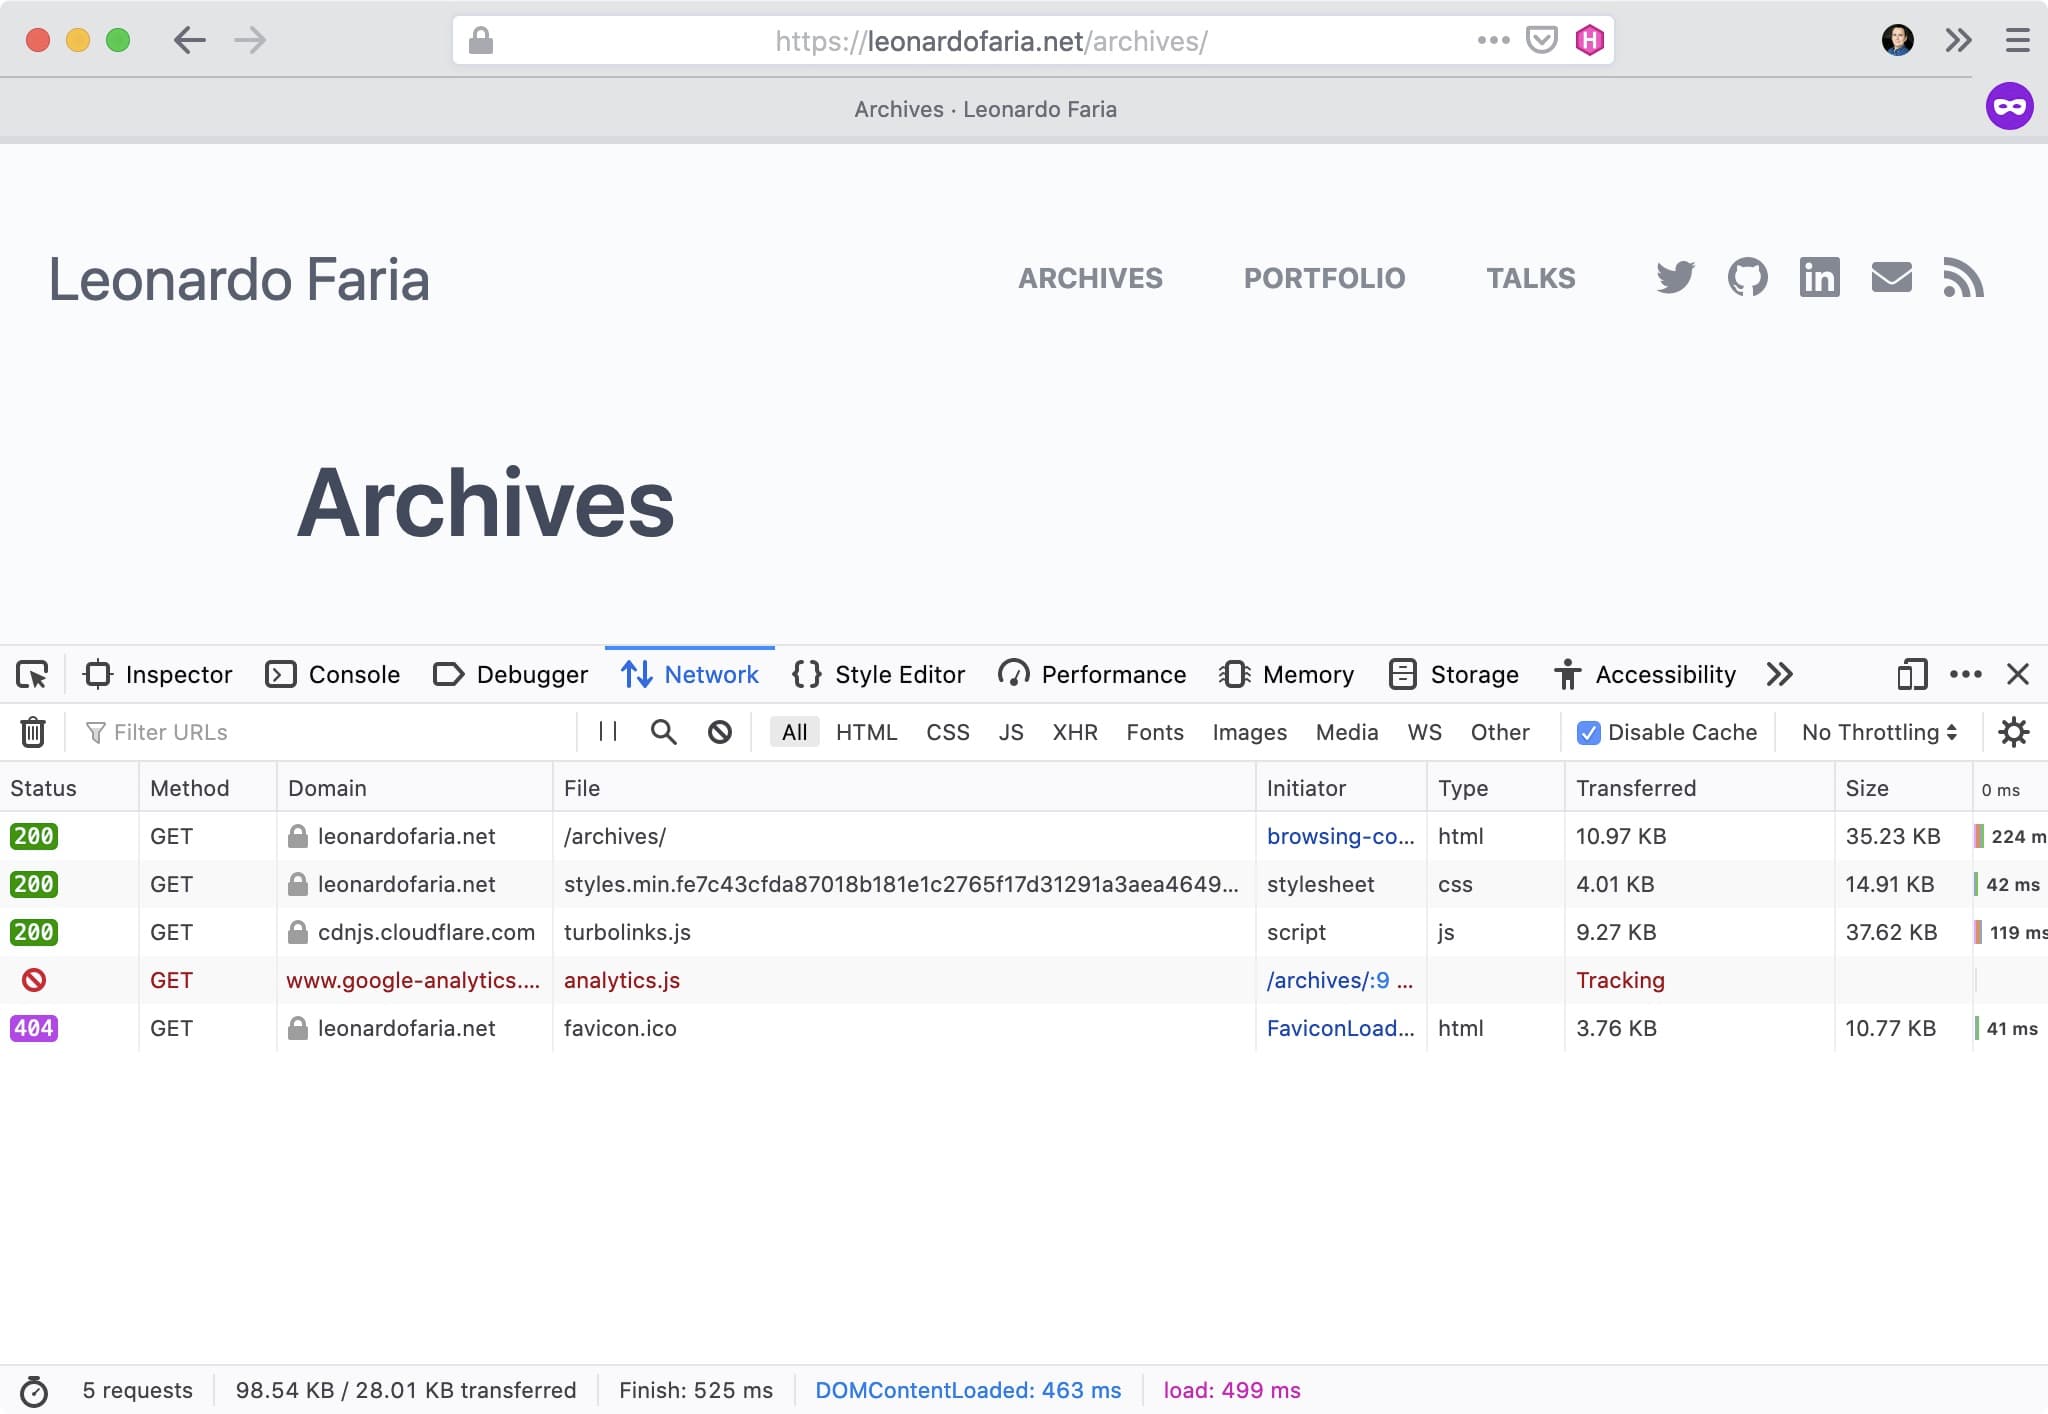
Task: Follow the TALKS navigation link
Action: tap(1530, 278)
